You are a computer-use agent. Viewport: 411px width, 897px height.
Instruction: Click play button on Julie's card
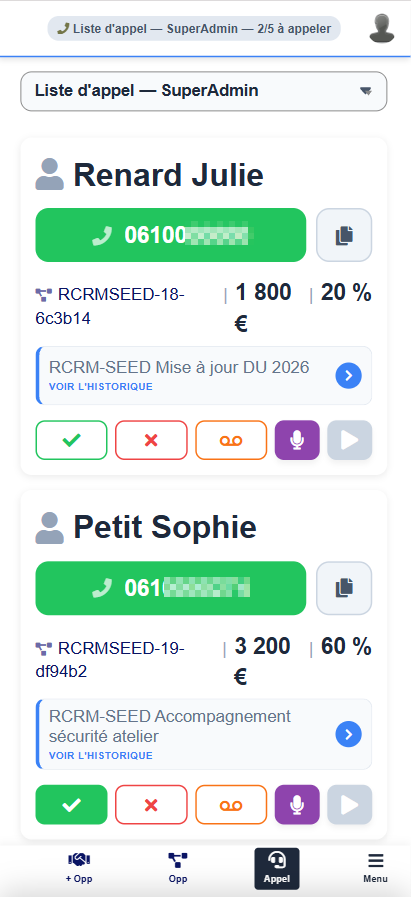pyautogui.click(x=350, y=440)
